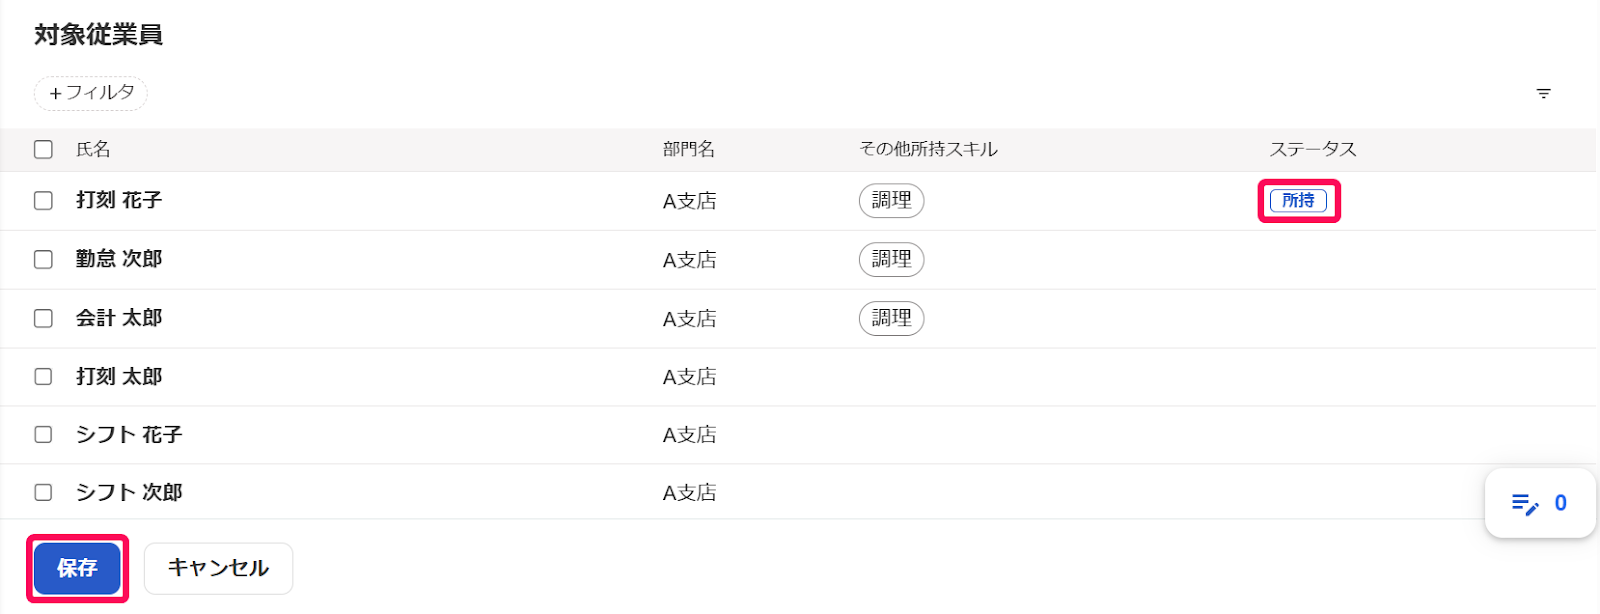
Task: Check the box for 打刻 花子
Action: (x=43, y=201)
